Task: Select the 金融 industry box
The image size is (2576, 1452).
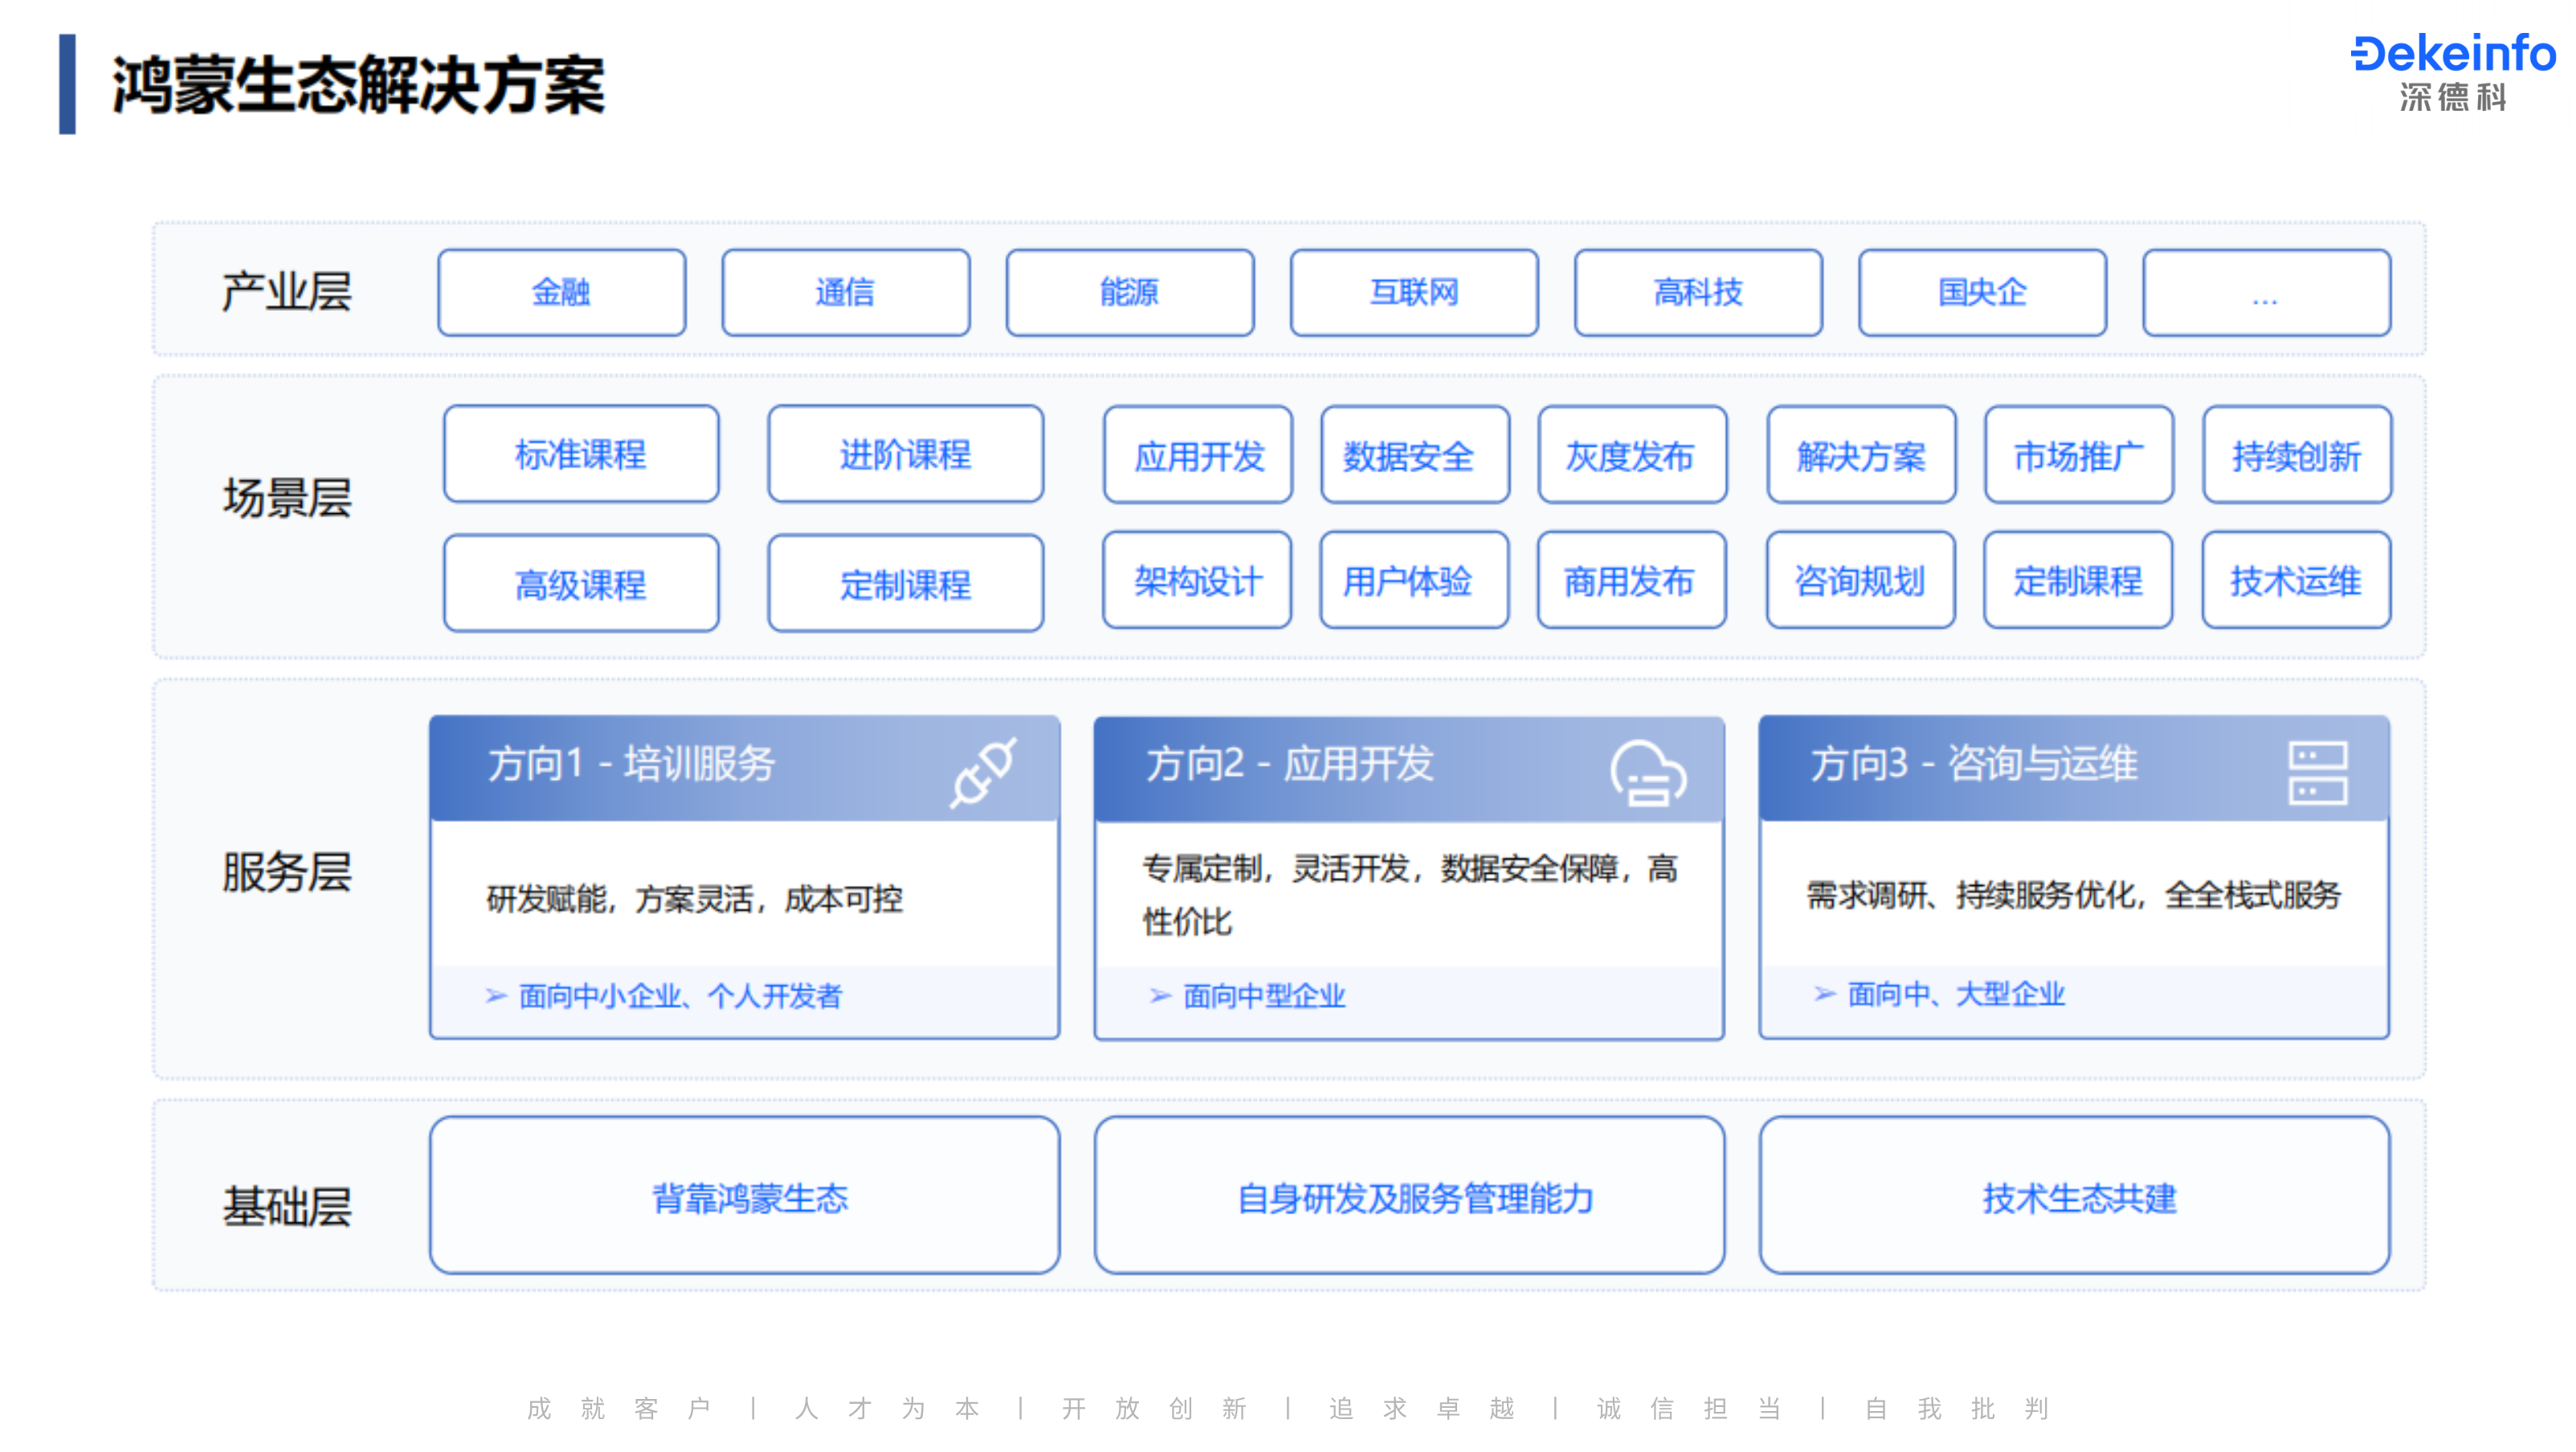Action: pyautogui.click(x=561, y=292)
